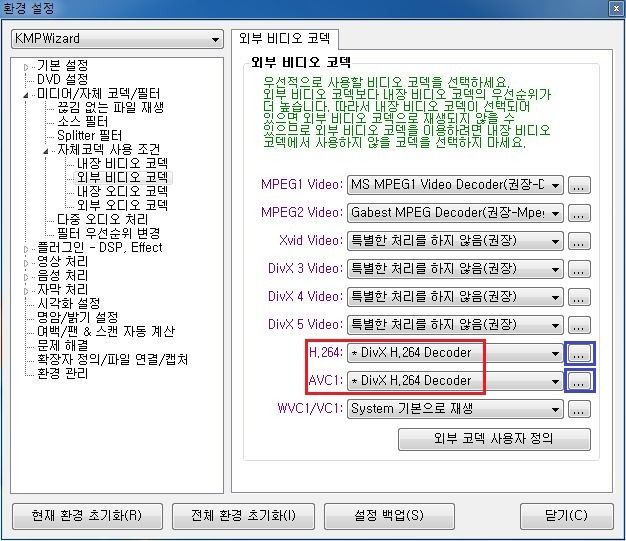Select 문제 해결 in the tree
626x541 pixels.
coord(62,345)
